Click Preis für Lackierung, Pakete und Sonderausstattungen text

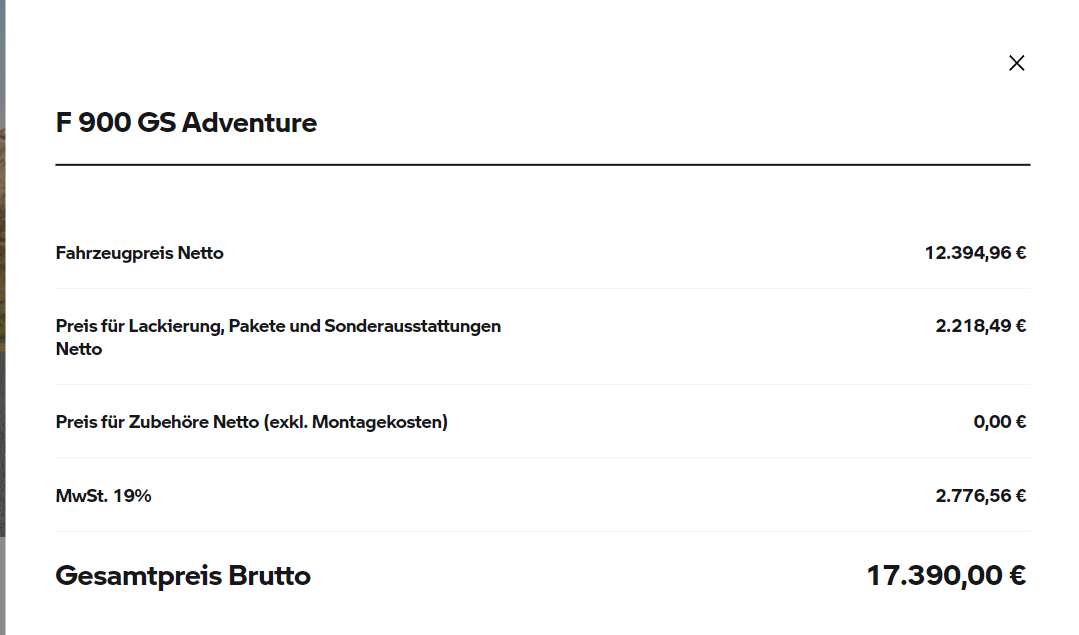(x=278, y=326)
